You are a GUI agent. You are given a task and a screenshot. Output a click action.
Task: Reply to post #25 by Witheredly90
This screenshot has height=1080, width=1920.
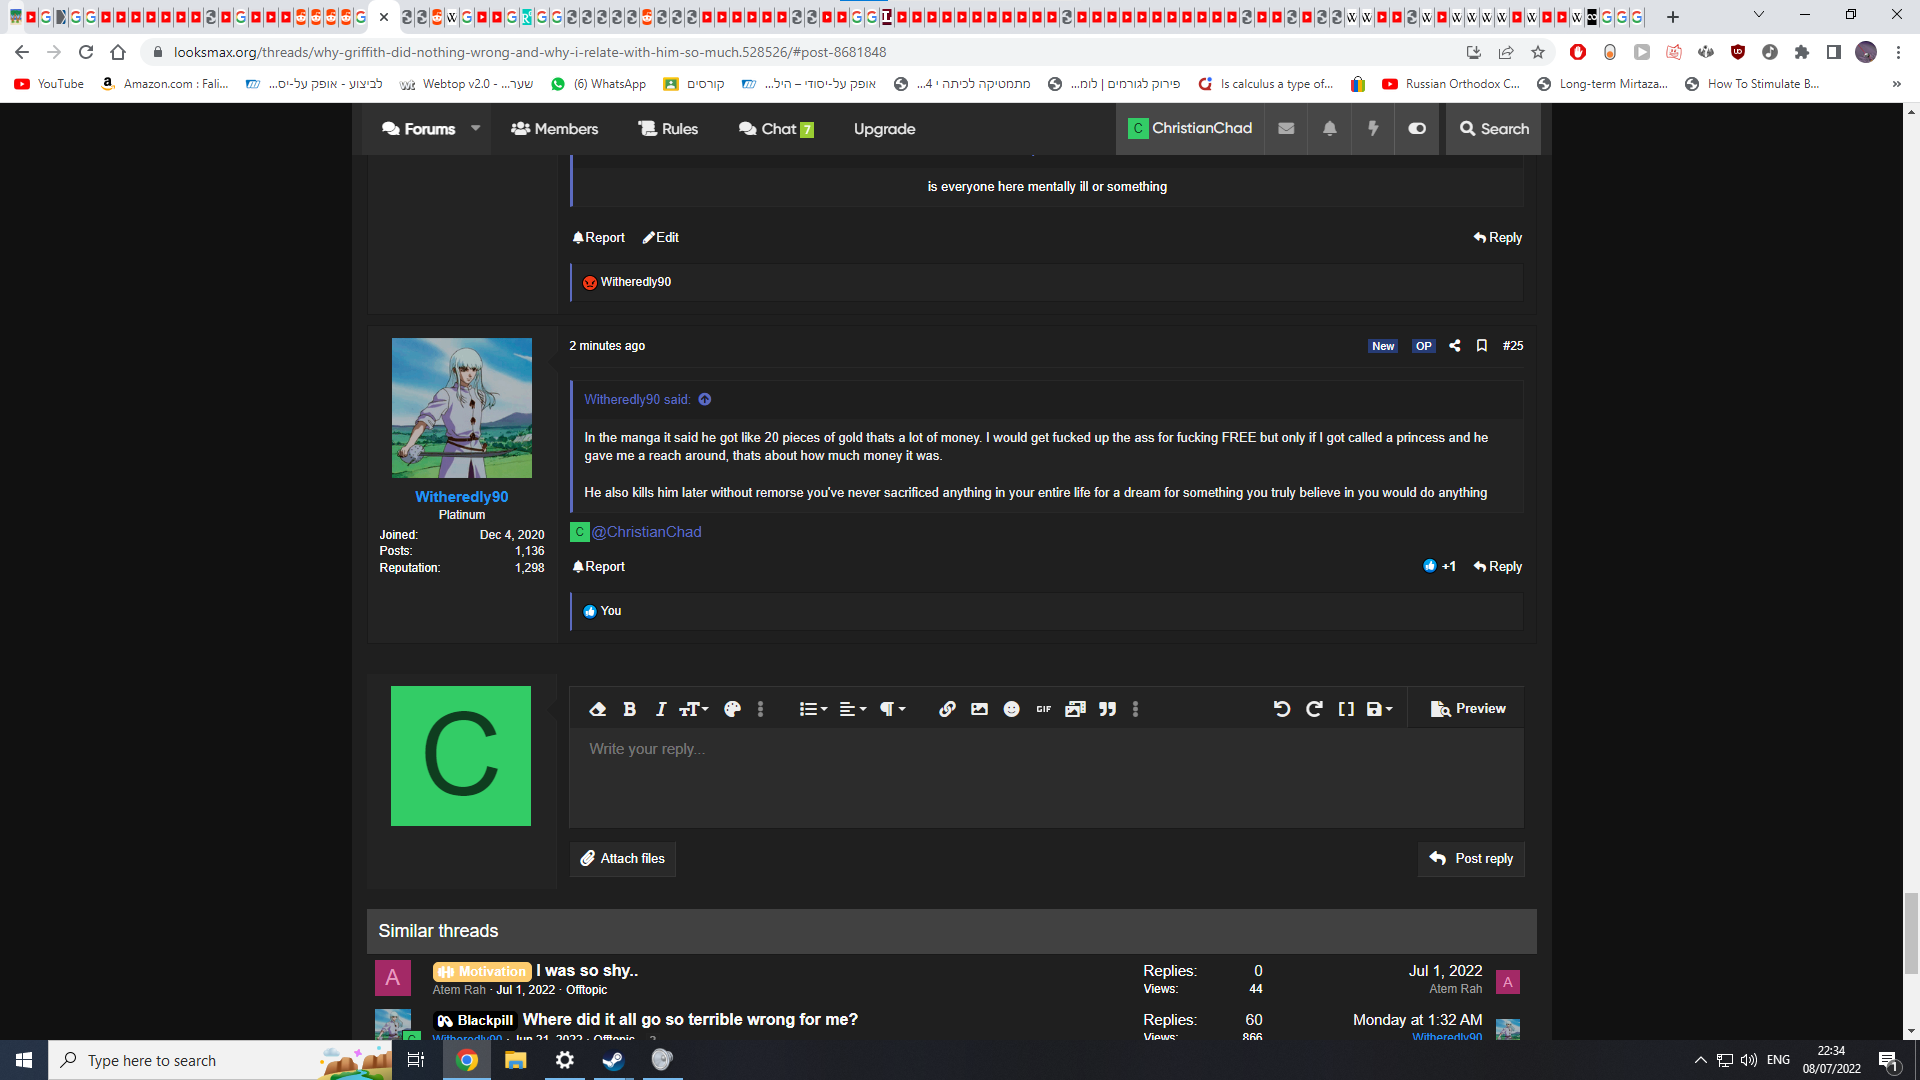tap(1497, 566)
